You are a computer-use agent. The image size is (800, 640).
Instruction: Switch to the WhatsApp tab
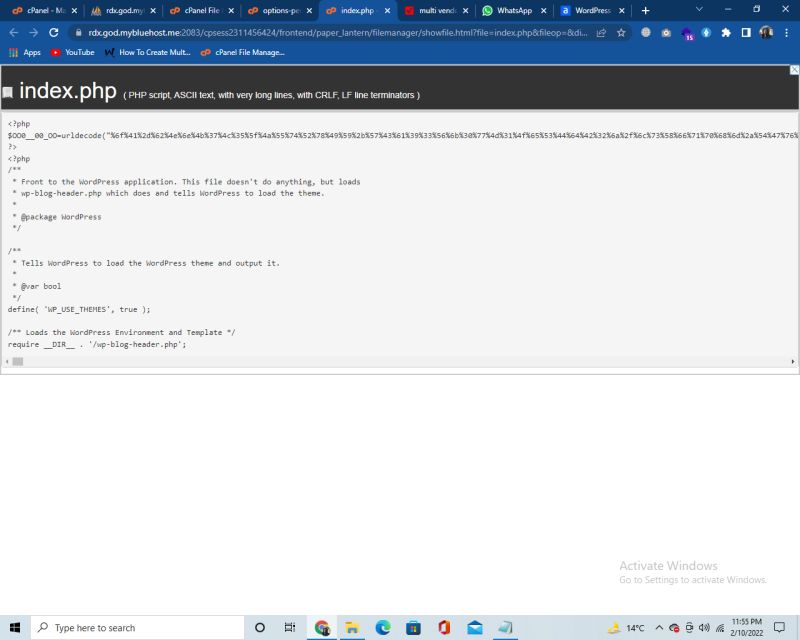513,11
